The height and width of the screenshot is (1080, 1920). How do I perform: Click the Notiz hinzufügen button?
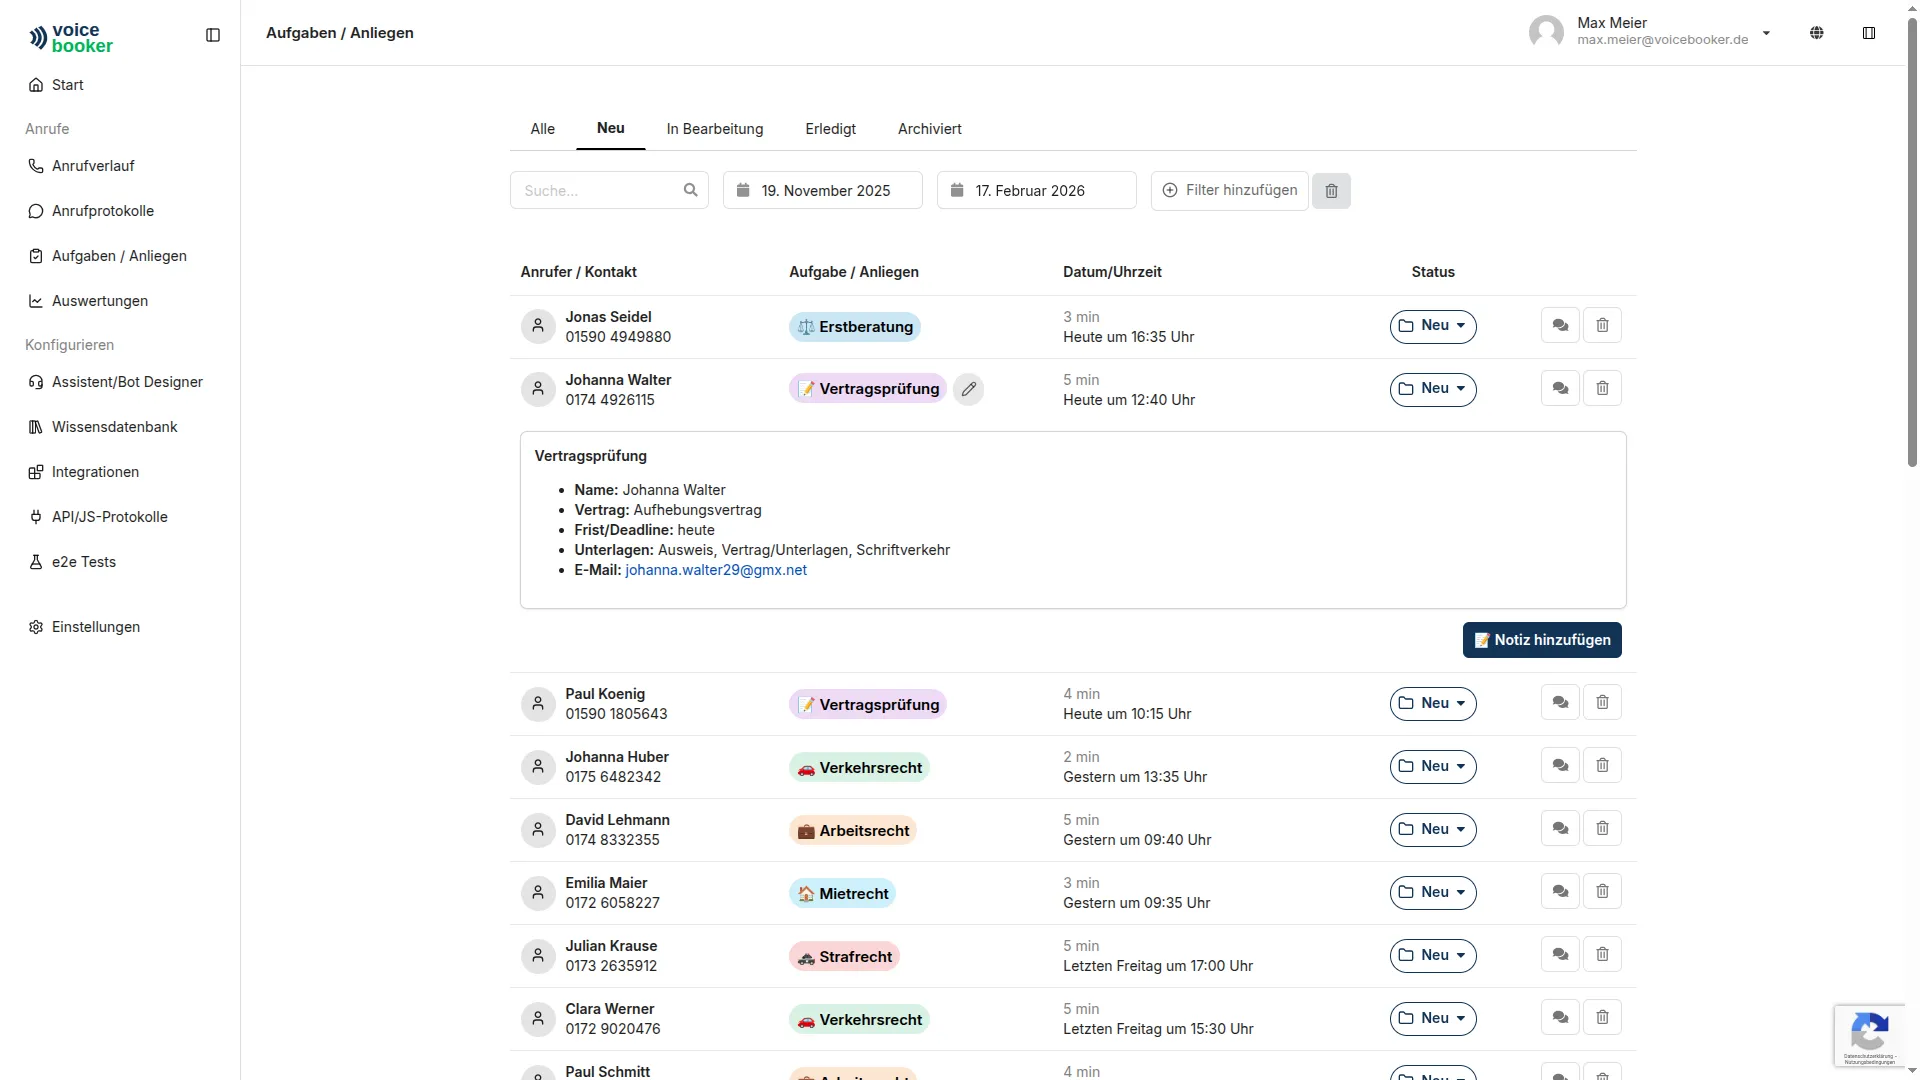(1542, 640)
